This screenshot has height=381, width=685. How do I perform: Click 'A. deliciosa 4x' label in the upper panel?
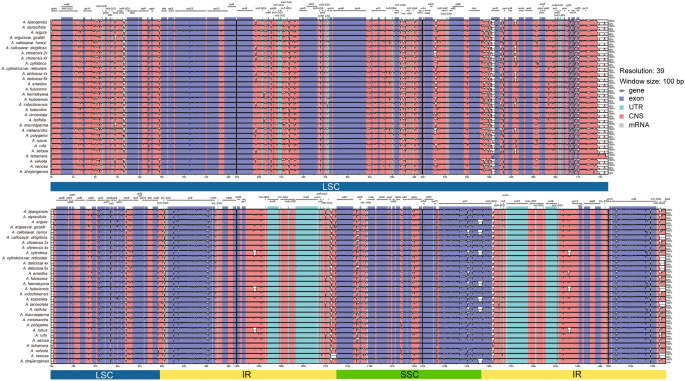35,74
